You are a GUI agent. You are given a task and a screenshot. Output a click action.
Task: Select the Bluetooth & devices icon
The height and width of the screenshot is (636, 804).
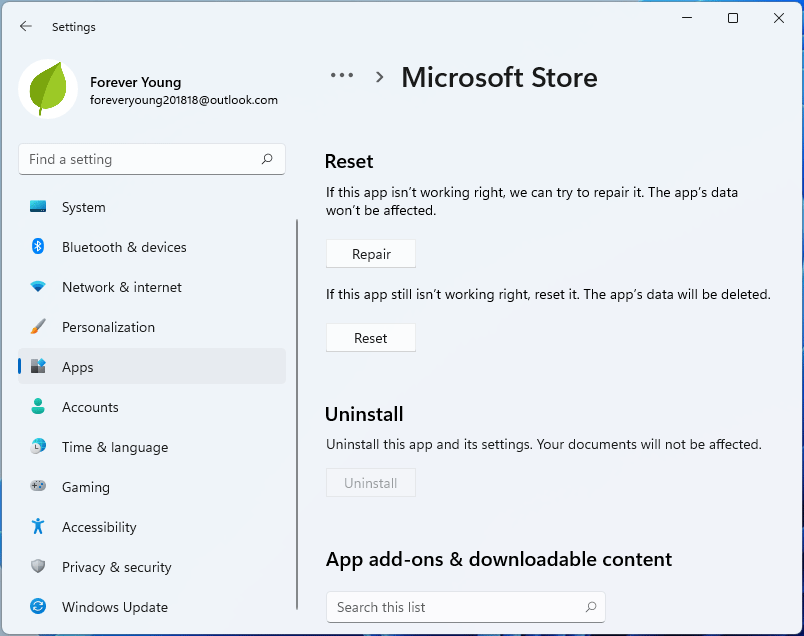37,247
